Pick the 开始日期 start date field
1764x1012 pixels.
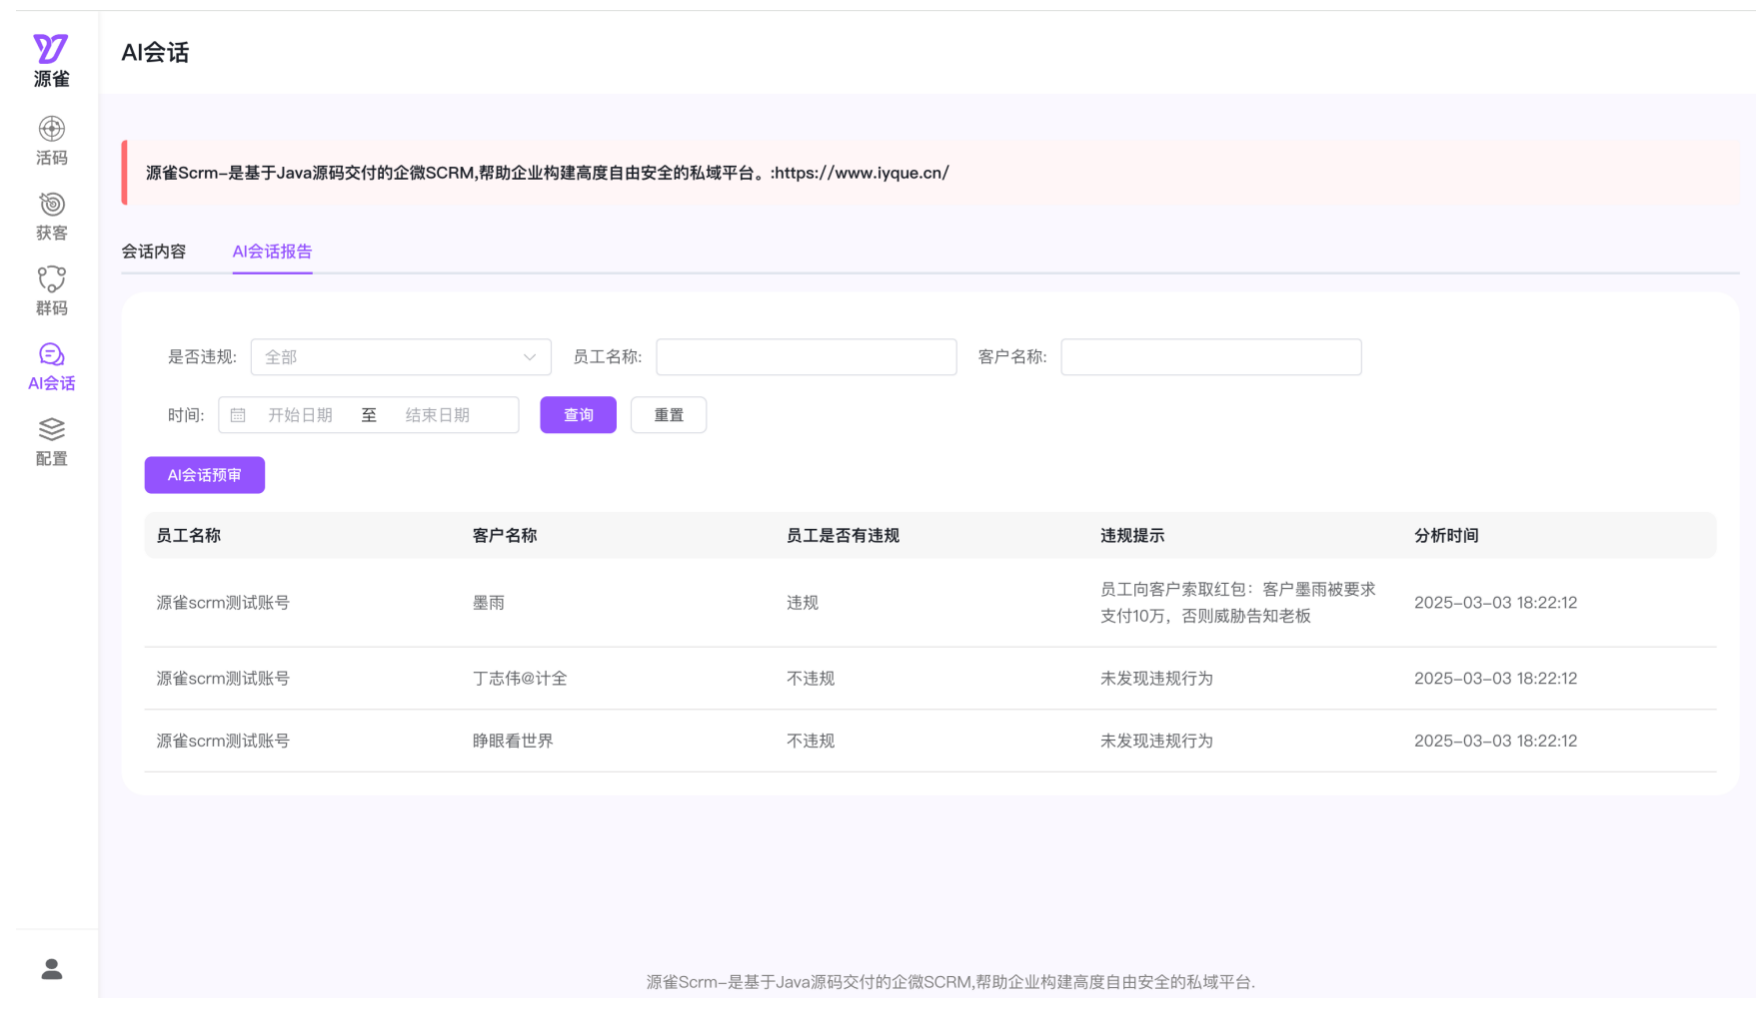(x=300, y=415)
